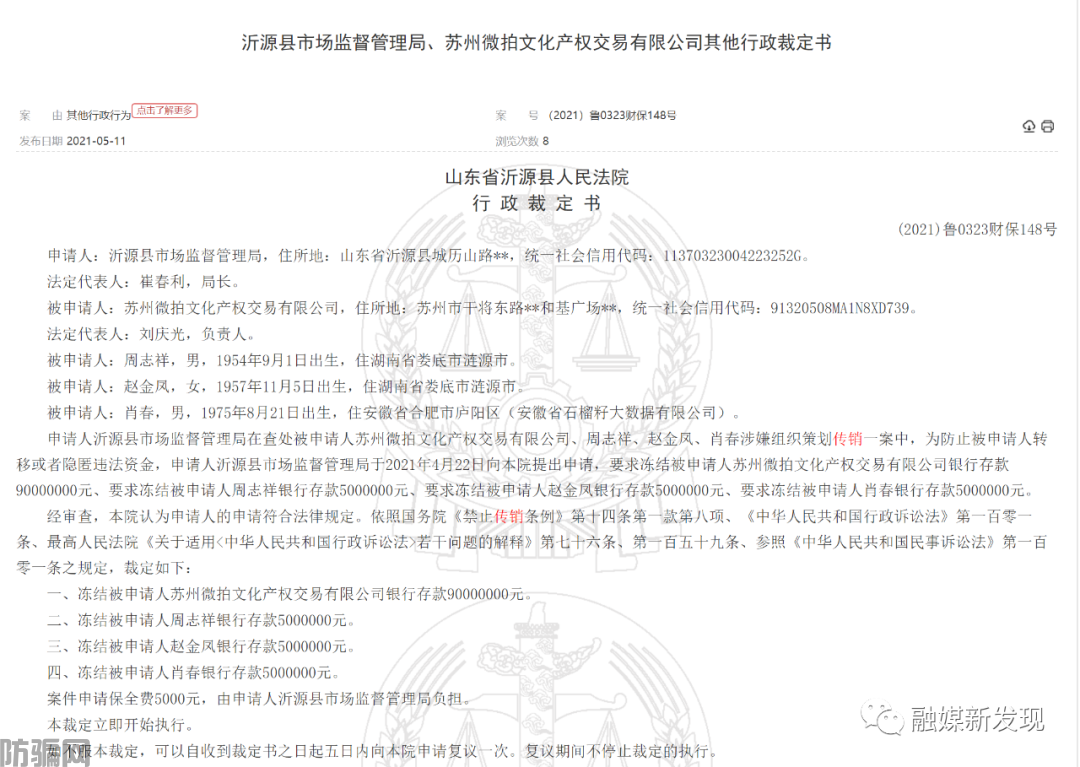Click the line '案件申请保全费5000元'

tap(124, 700)
